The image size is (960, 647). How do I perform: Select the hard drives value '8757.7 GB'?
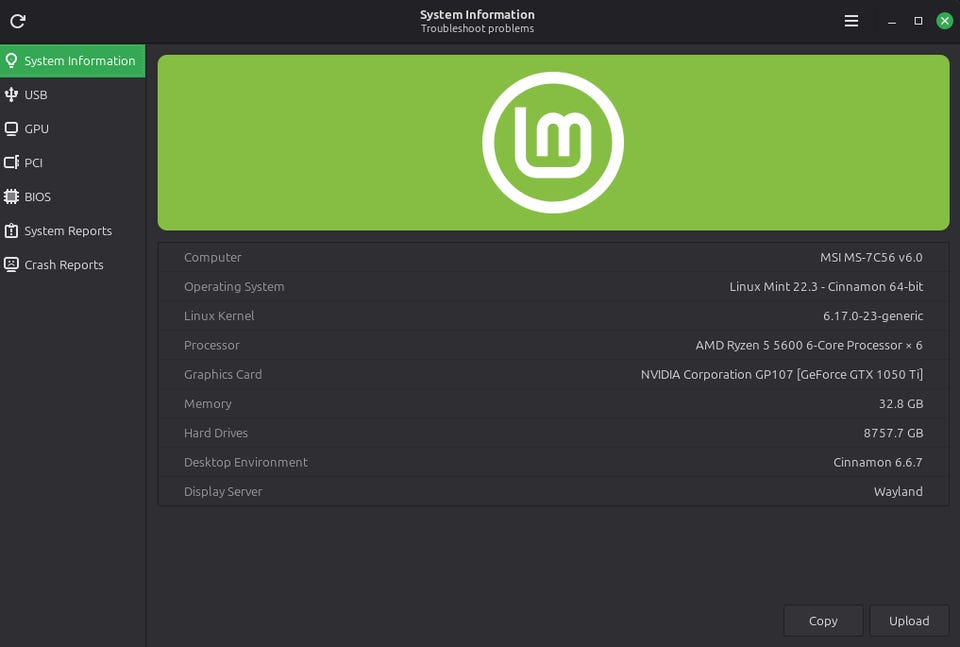[893, 433]
